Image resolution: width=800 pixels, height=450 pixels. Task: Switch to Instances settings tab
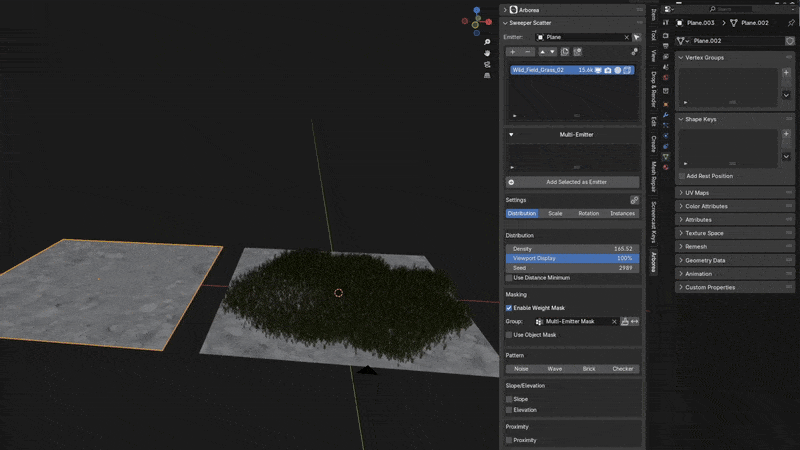point(622,213)
